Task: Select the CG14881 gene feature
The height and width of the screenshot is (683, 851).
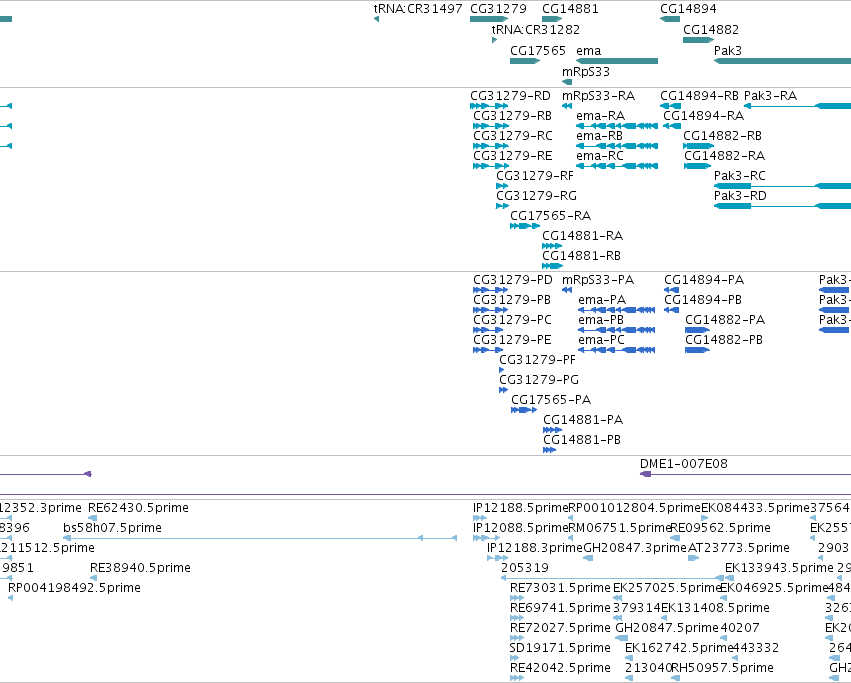Action: click(x=552, y=19)
